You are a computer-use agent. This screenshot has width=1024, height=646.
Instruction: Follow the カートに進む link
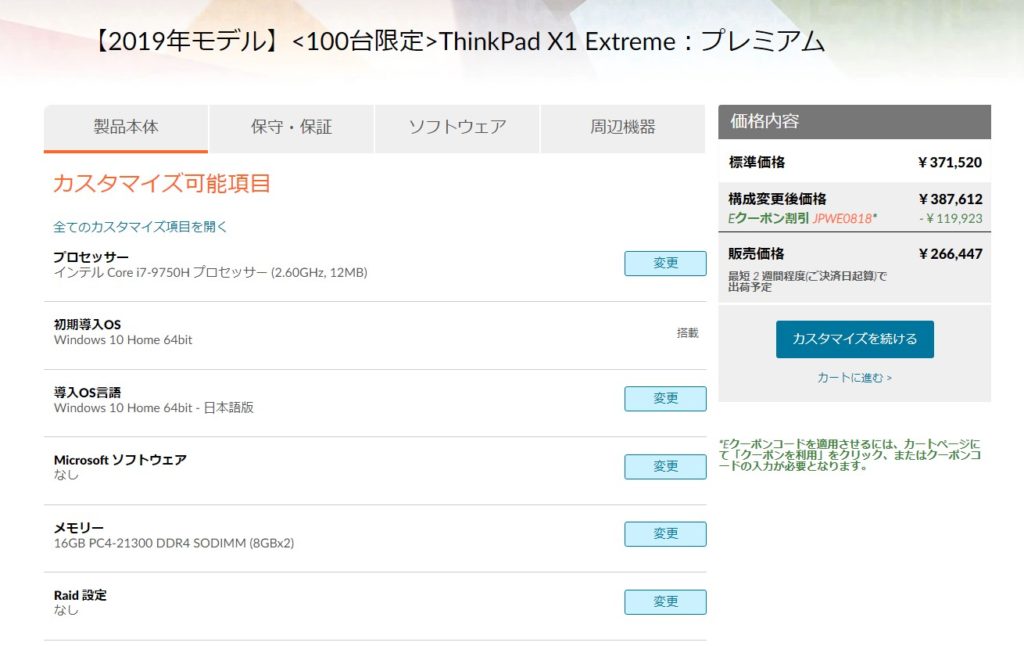coord(854,378)
